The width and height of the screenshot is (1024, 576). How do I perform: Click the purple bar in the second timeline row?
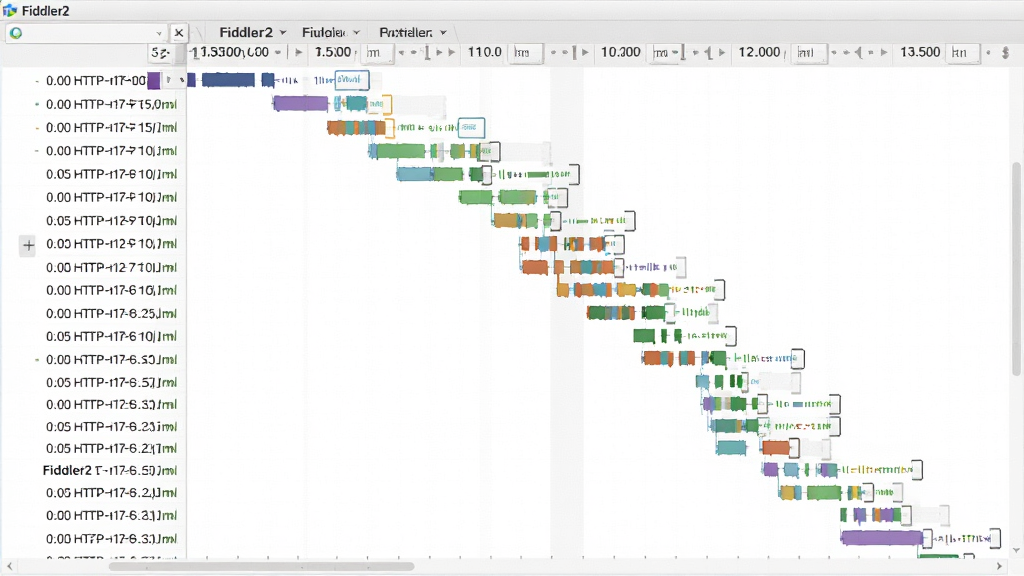pos(300,103)
